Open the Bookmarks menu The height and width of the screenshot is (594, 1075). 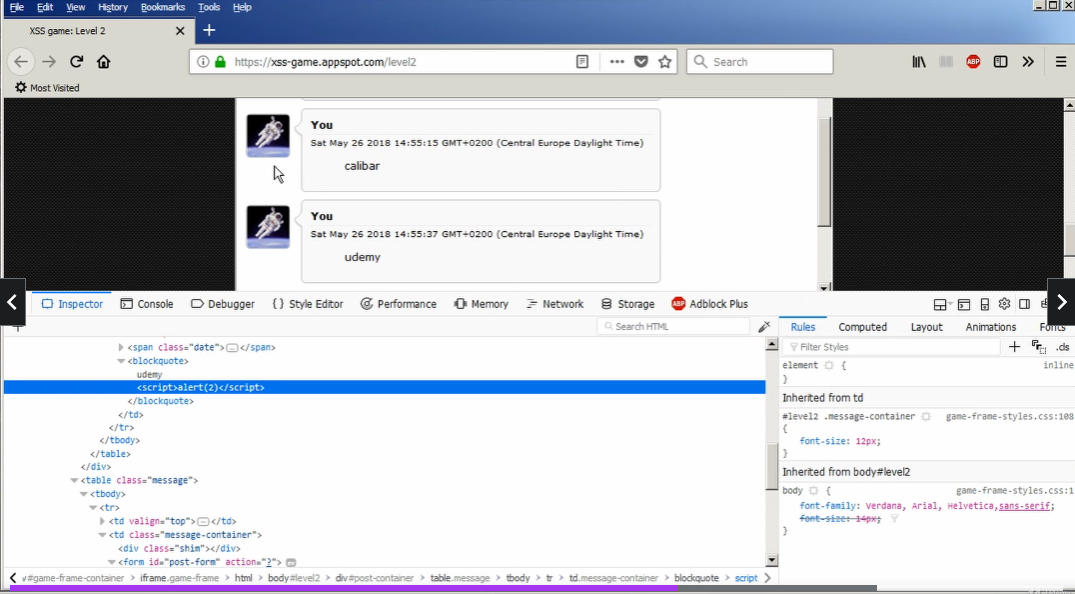pyautogui.click(x=162, y=7)
